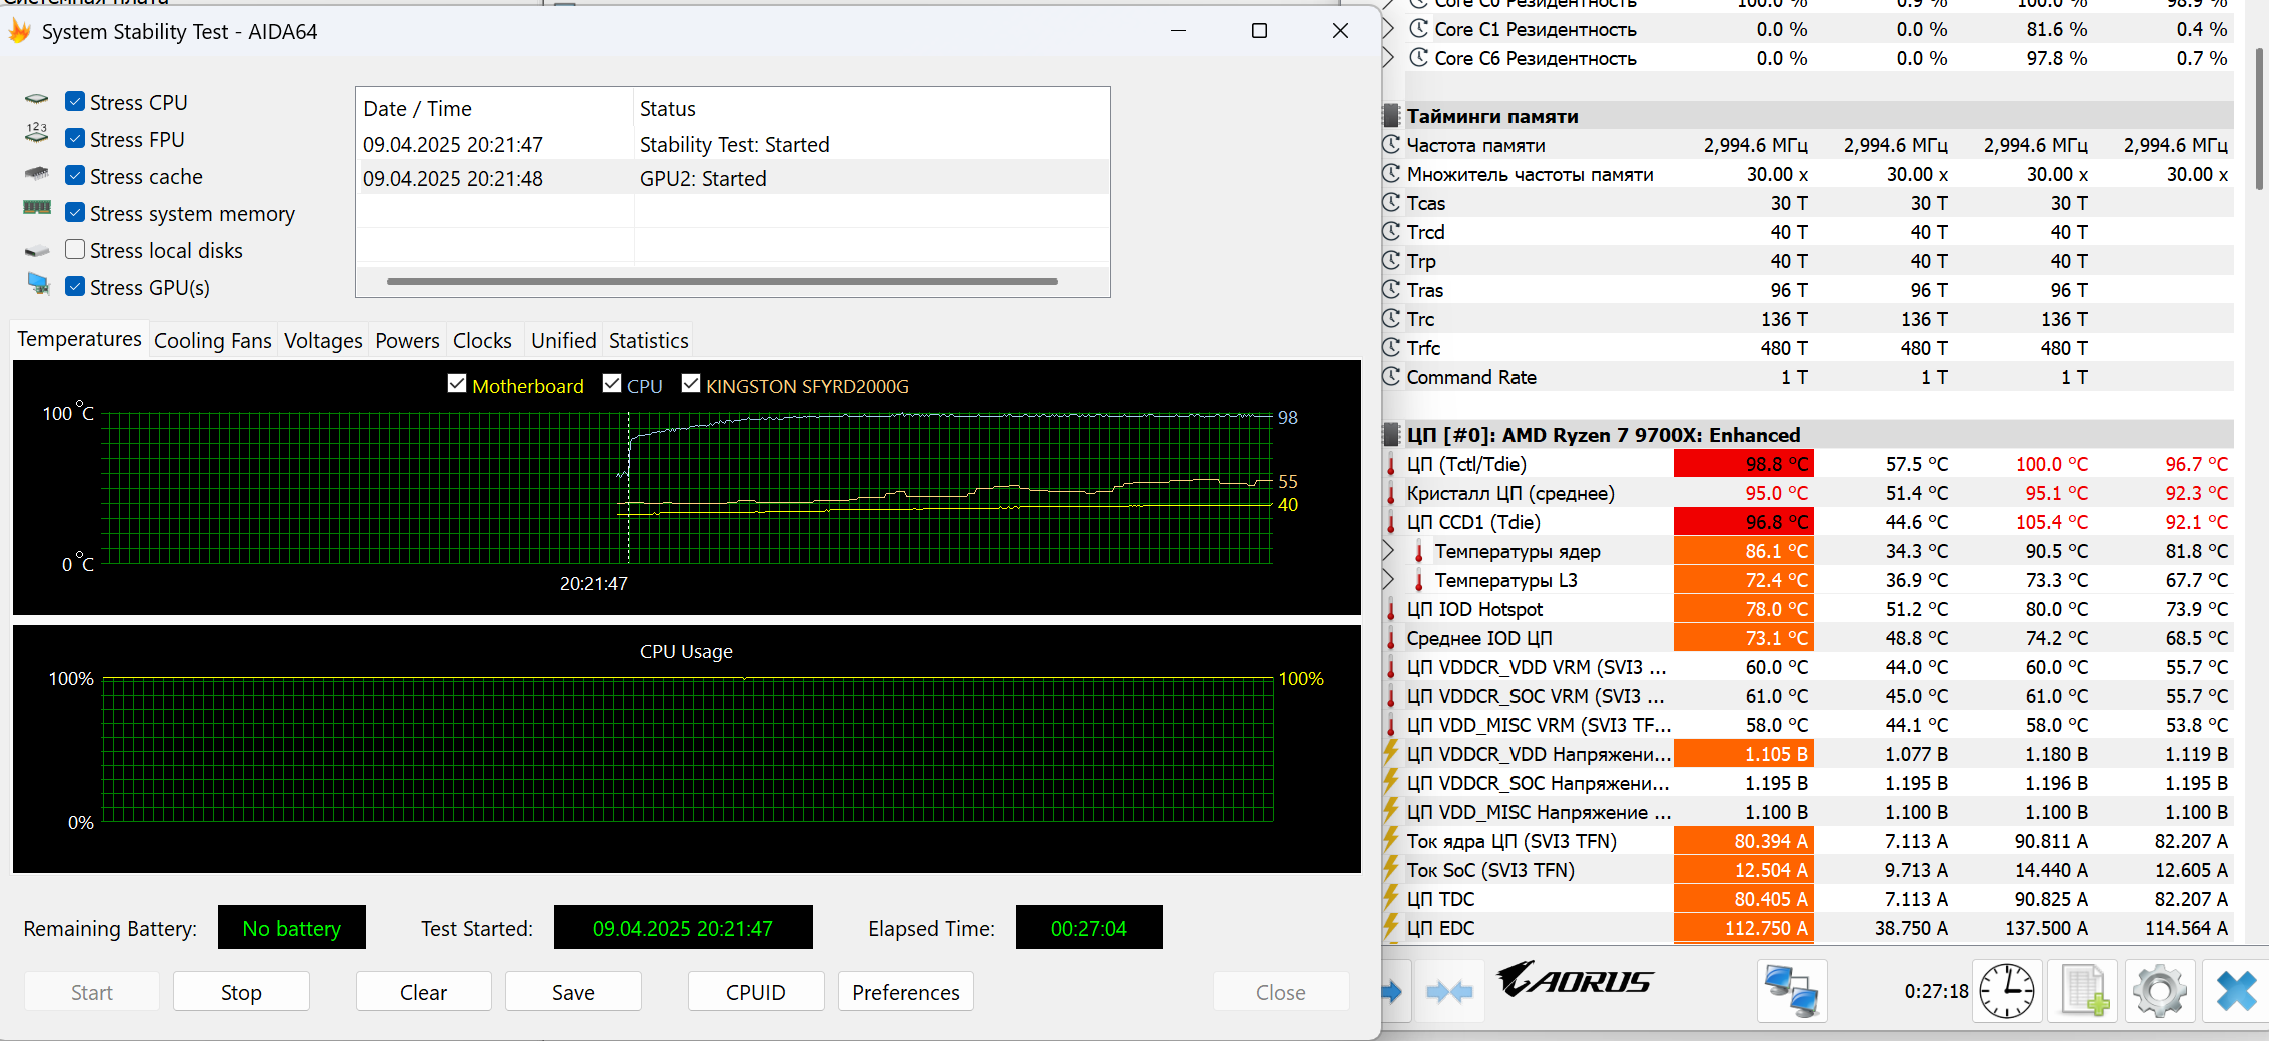This screenshot has width=2269, height=1041.
Task: Show the Unified tab
Action: click(563, 341)
